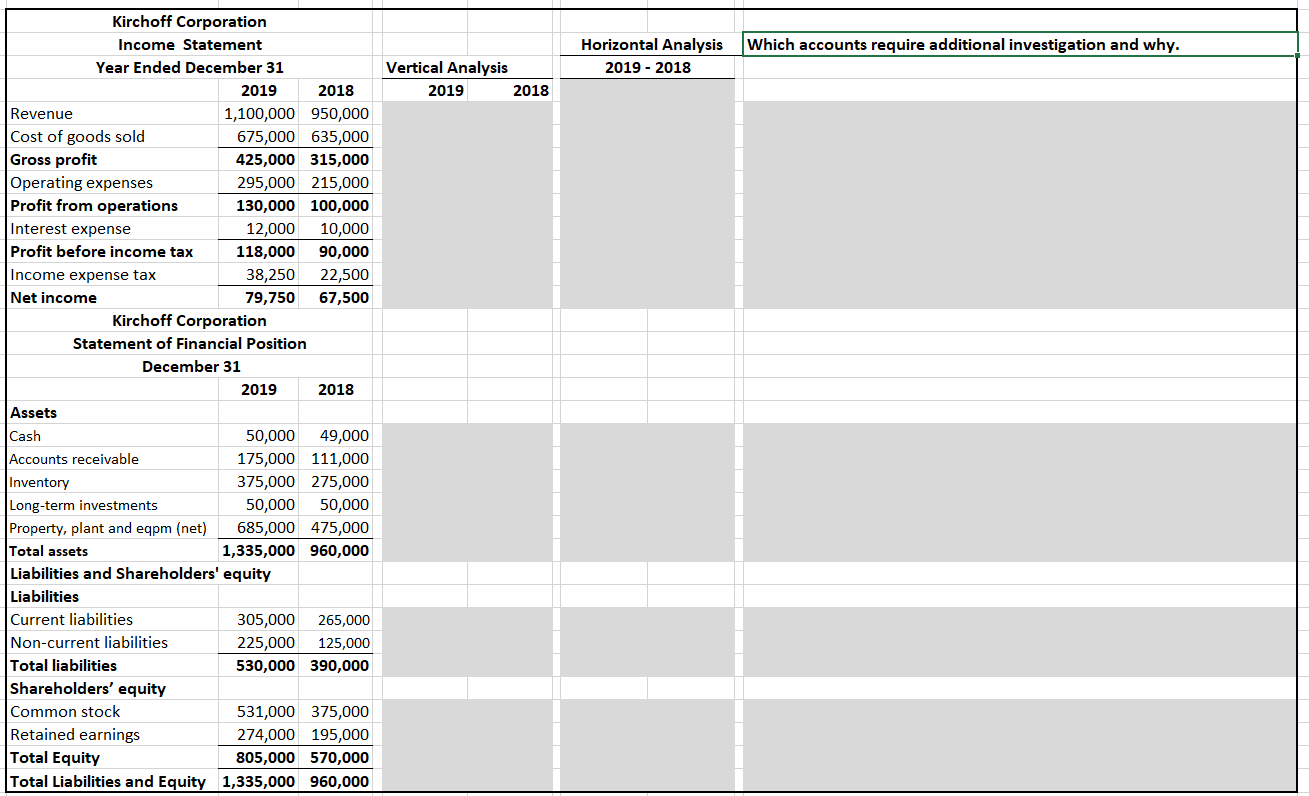Click the Long-term investments label
This screenshot has height=796, width=1309.
[83, 505]
